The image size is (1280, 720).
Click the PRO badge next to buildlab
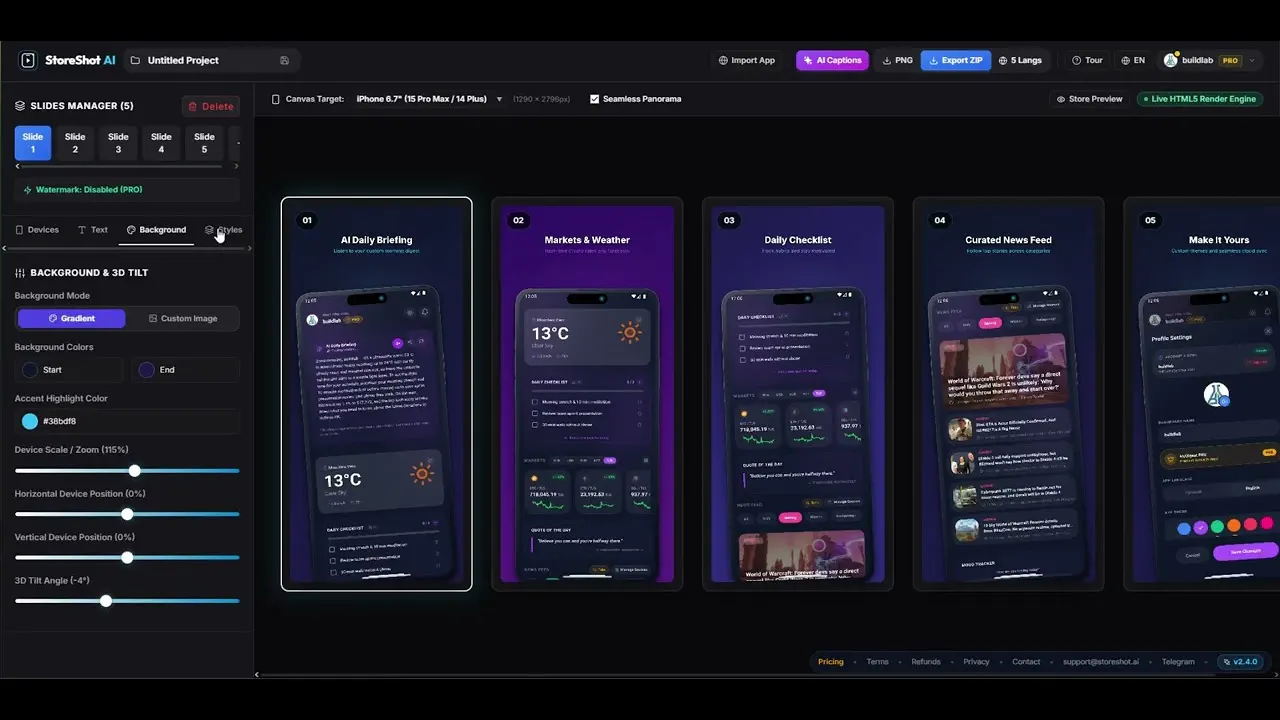(1230, 60)
